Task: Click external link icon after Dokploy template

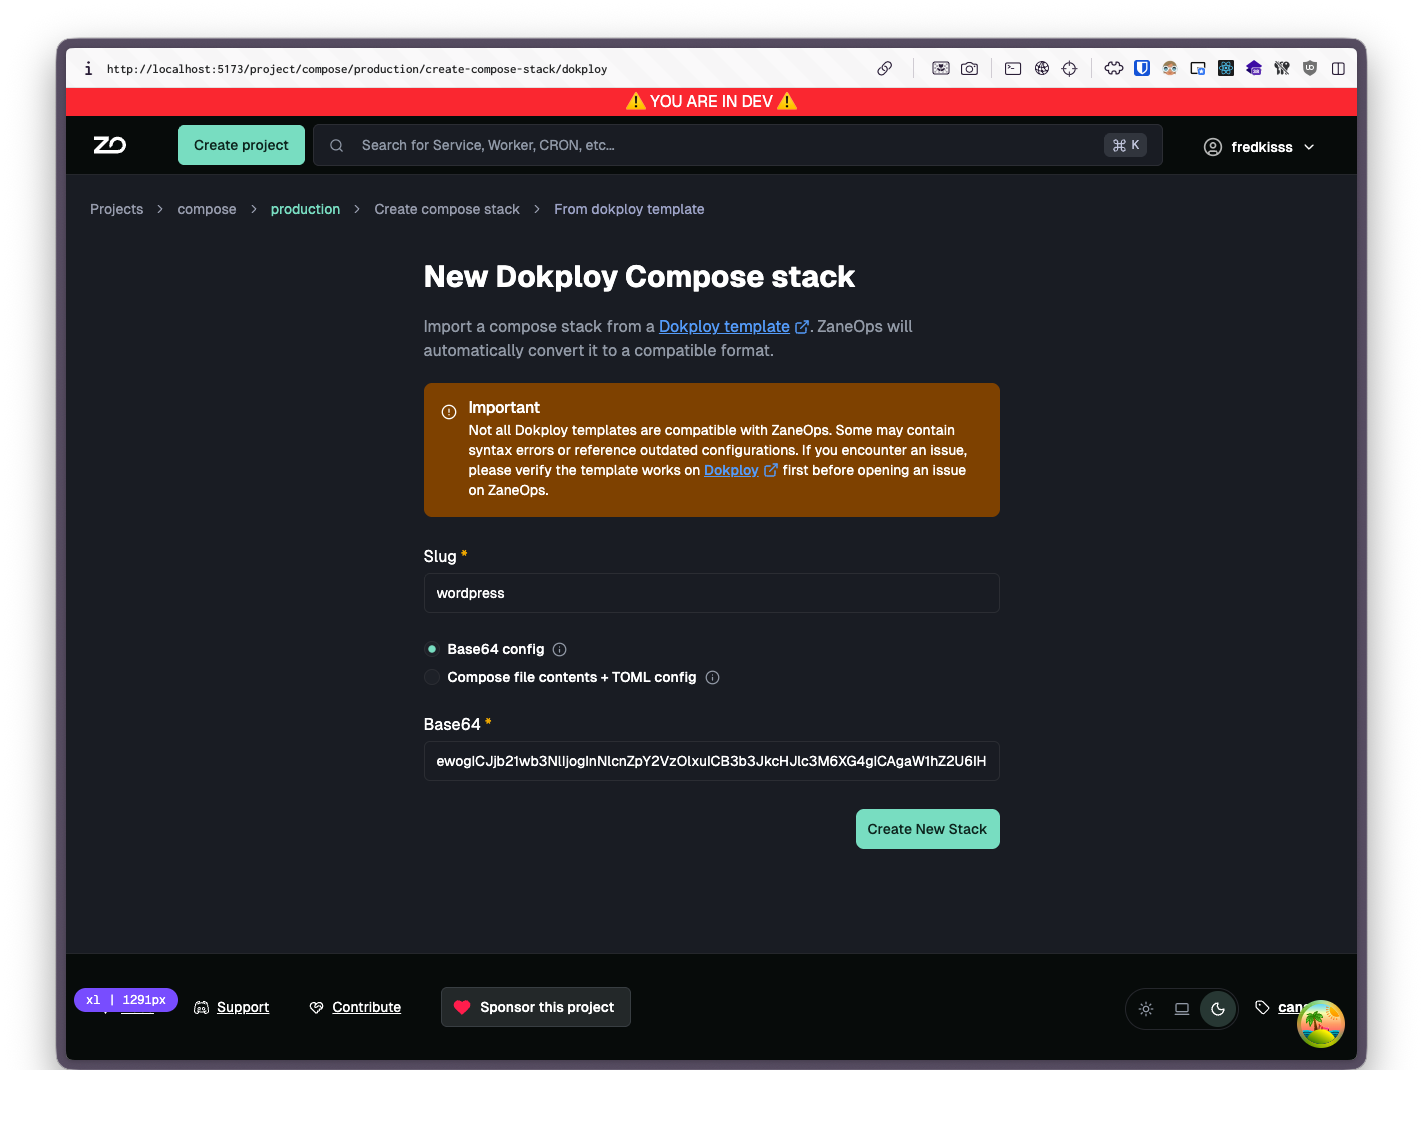Action: [802, 327]
